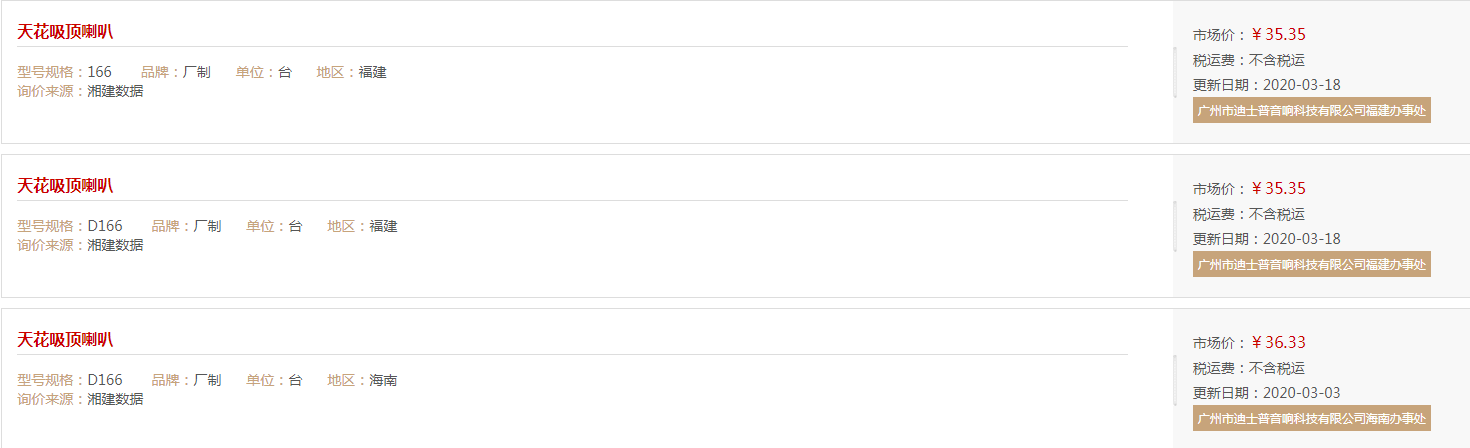Click the 福建办事处 supplier tag in the model 166 listing
This screenshot has height=448, width=1470.
(x=1312, y=110)
